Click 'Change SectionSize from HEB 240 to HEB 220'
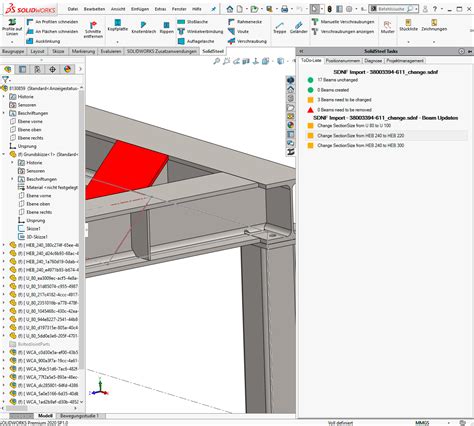This screenshot has height=426, width=474. tap(361, 136)
